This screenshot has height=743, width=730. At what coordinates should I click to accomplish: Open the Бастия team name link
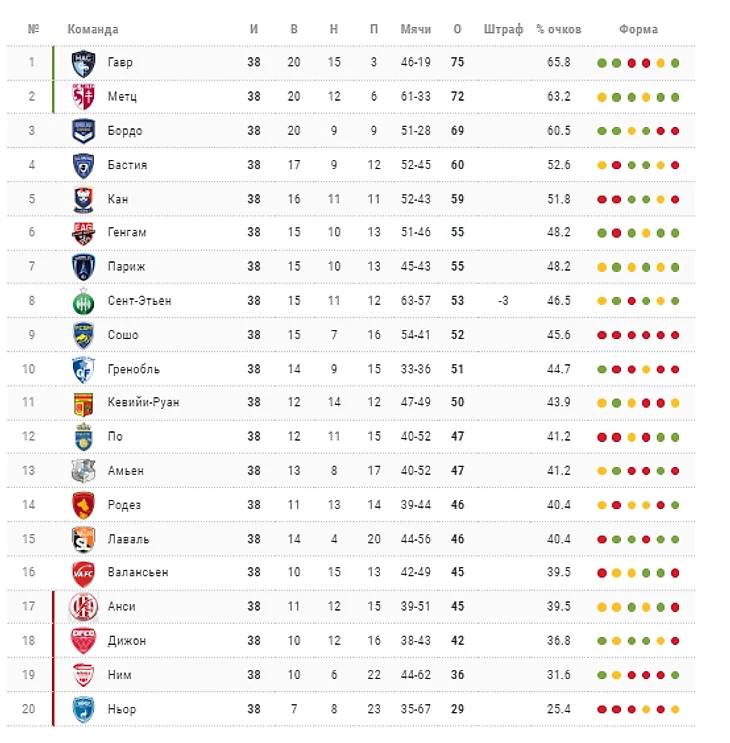pyautogui.click(x=127, y=165)
